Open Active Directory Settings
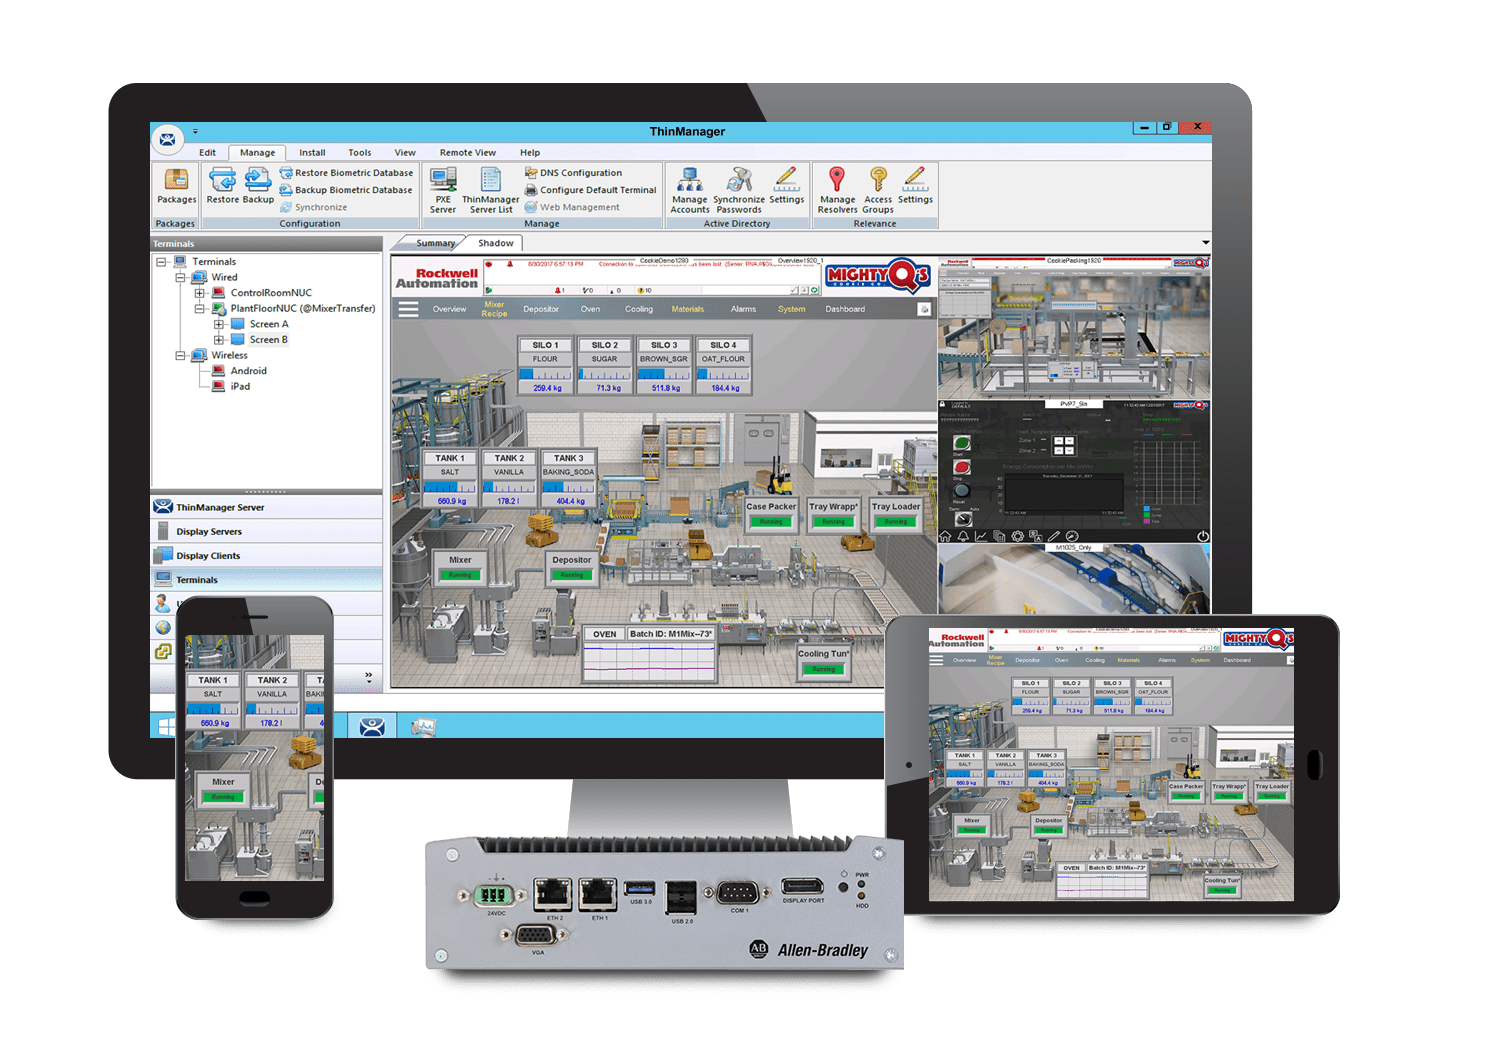This screenshot has width=1505, height=1054. (786, 186)
